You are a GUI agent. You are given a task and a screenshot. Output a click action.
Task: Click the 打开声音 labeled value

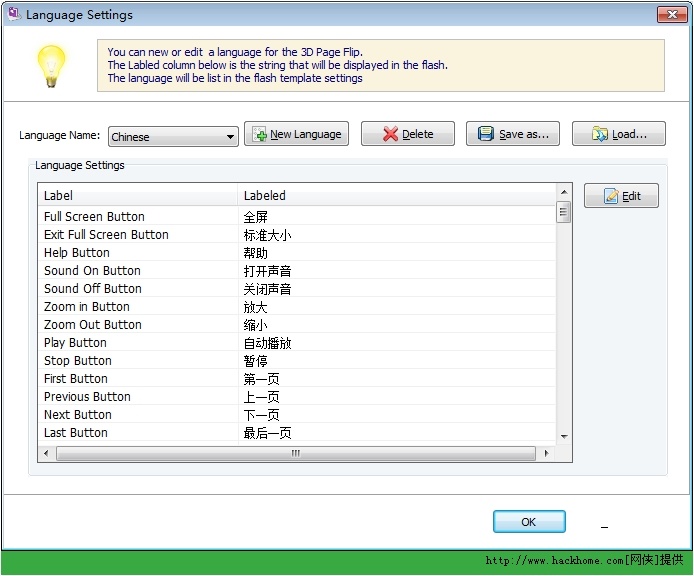pos(267,271)
